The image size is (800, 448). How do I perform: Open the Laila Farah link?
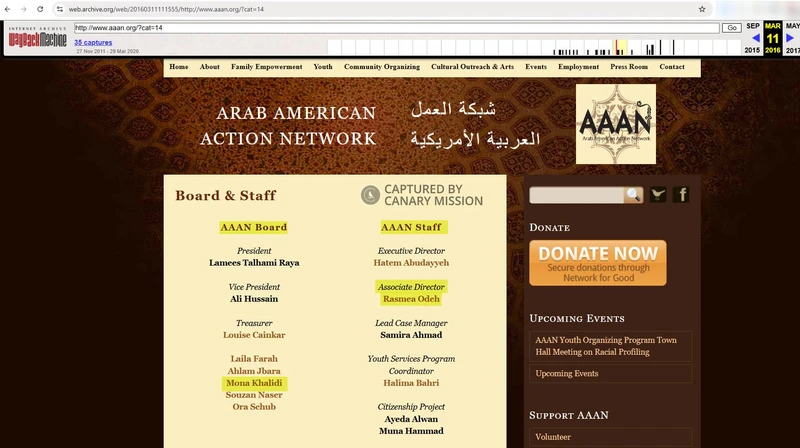[254, 359]
